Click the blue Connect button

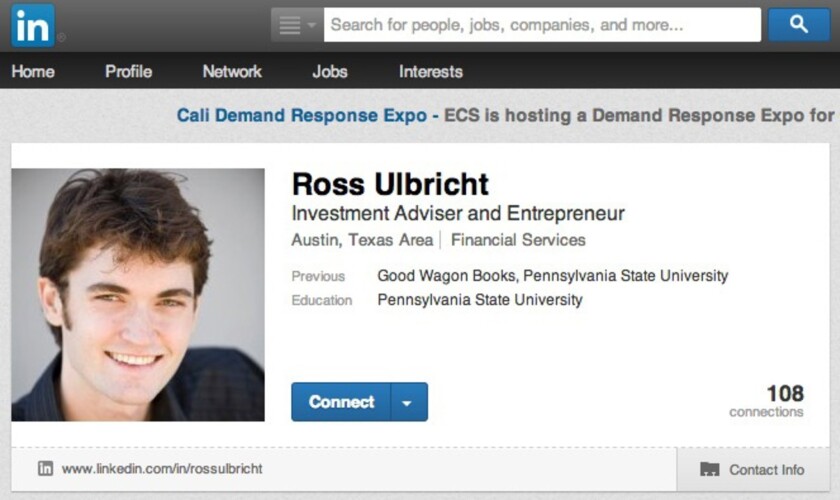coord(341,402)
